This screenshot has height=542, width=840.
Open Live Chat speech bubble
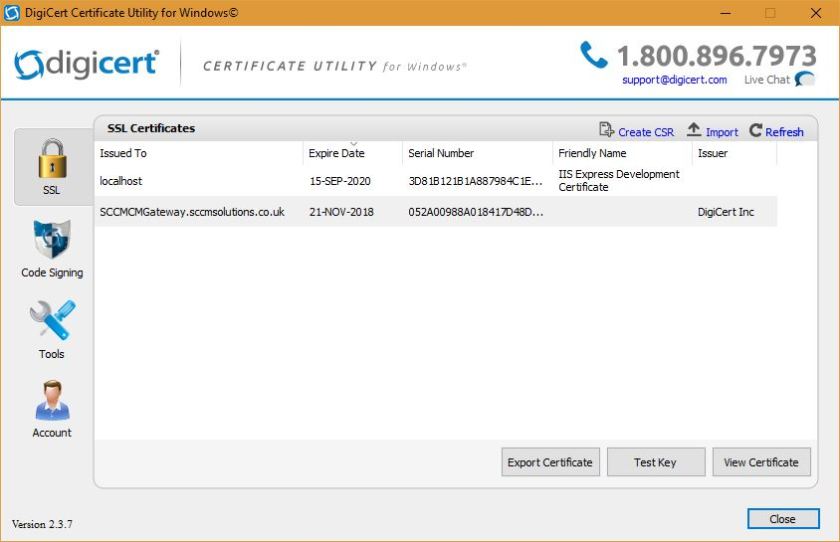coord(804,79)
